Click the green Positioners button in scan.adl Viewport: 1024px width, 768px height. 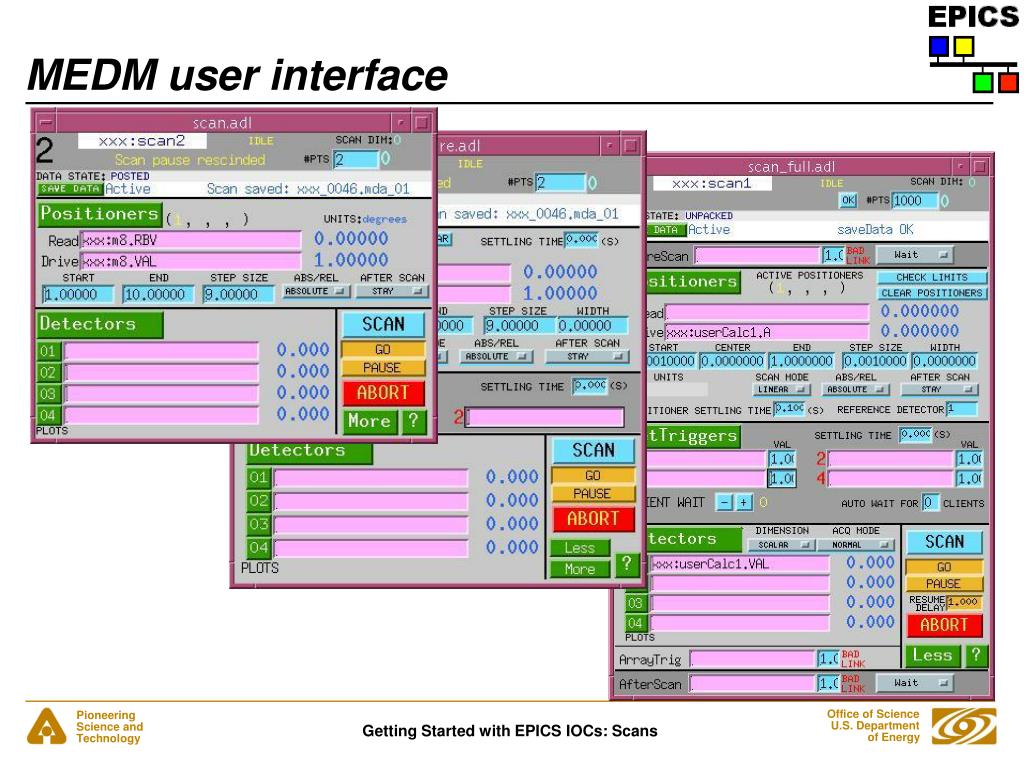tap(99, 214)
